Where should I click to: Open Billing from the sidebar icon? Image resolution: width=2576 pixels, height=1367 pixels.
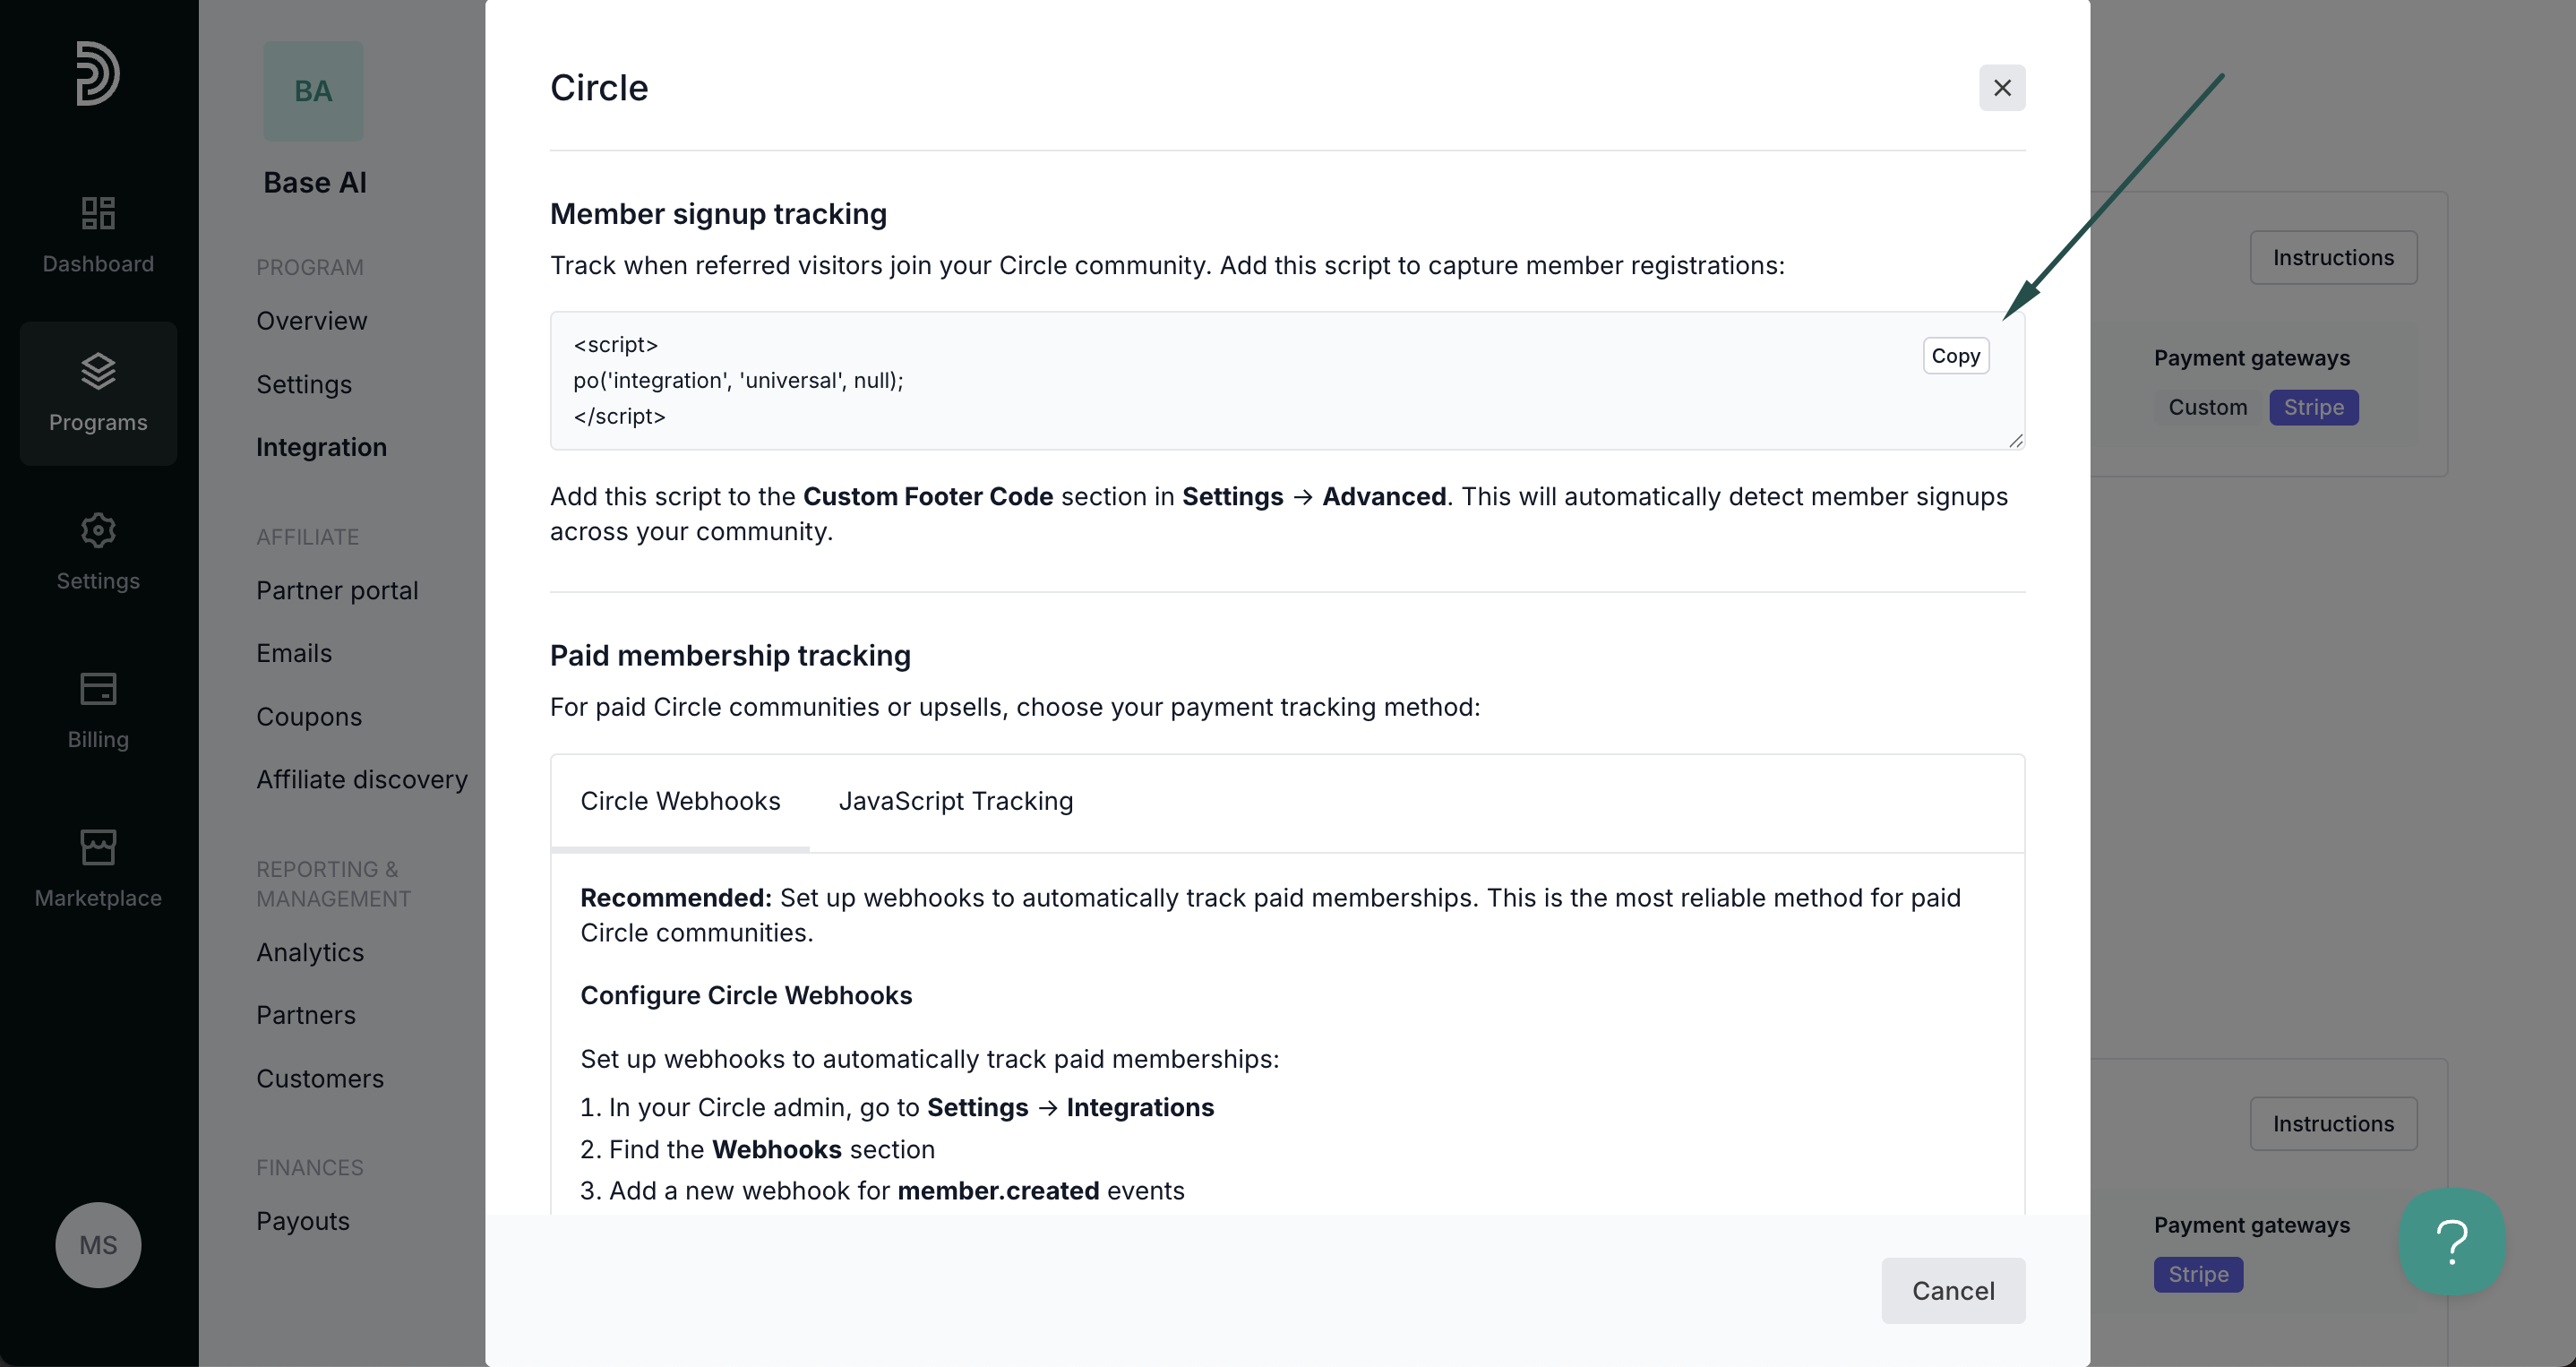(x=98, y=710)
